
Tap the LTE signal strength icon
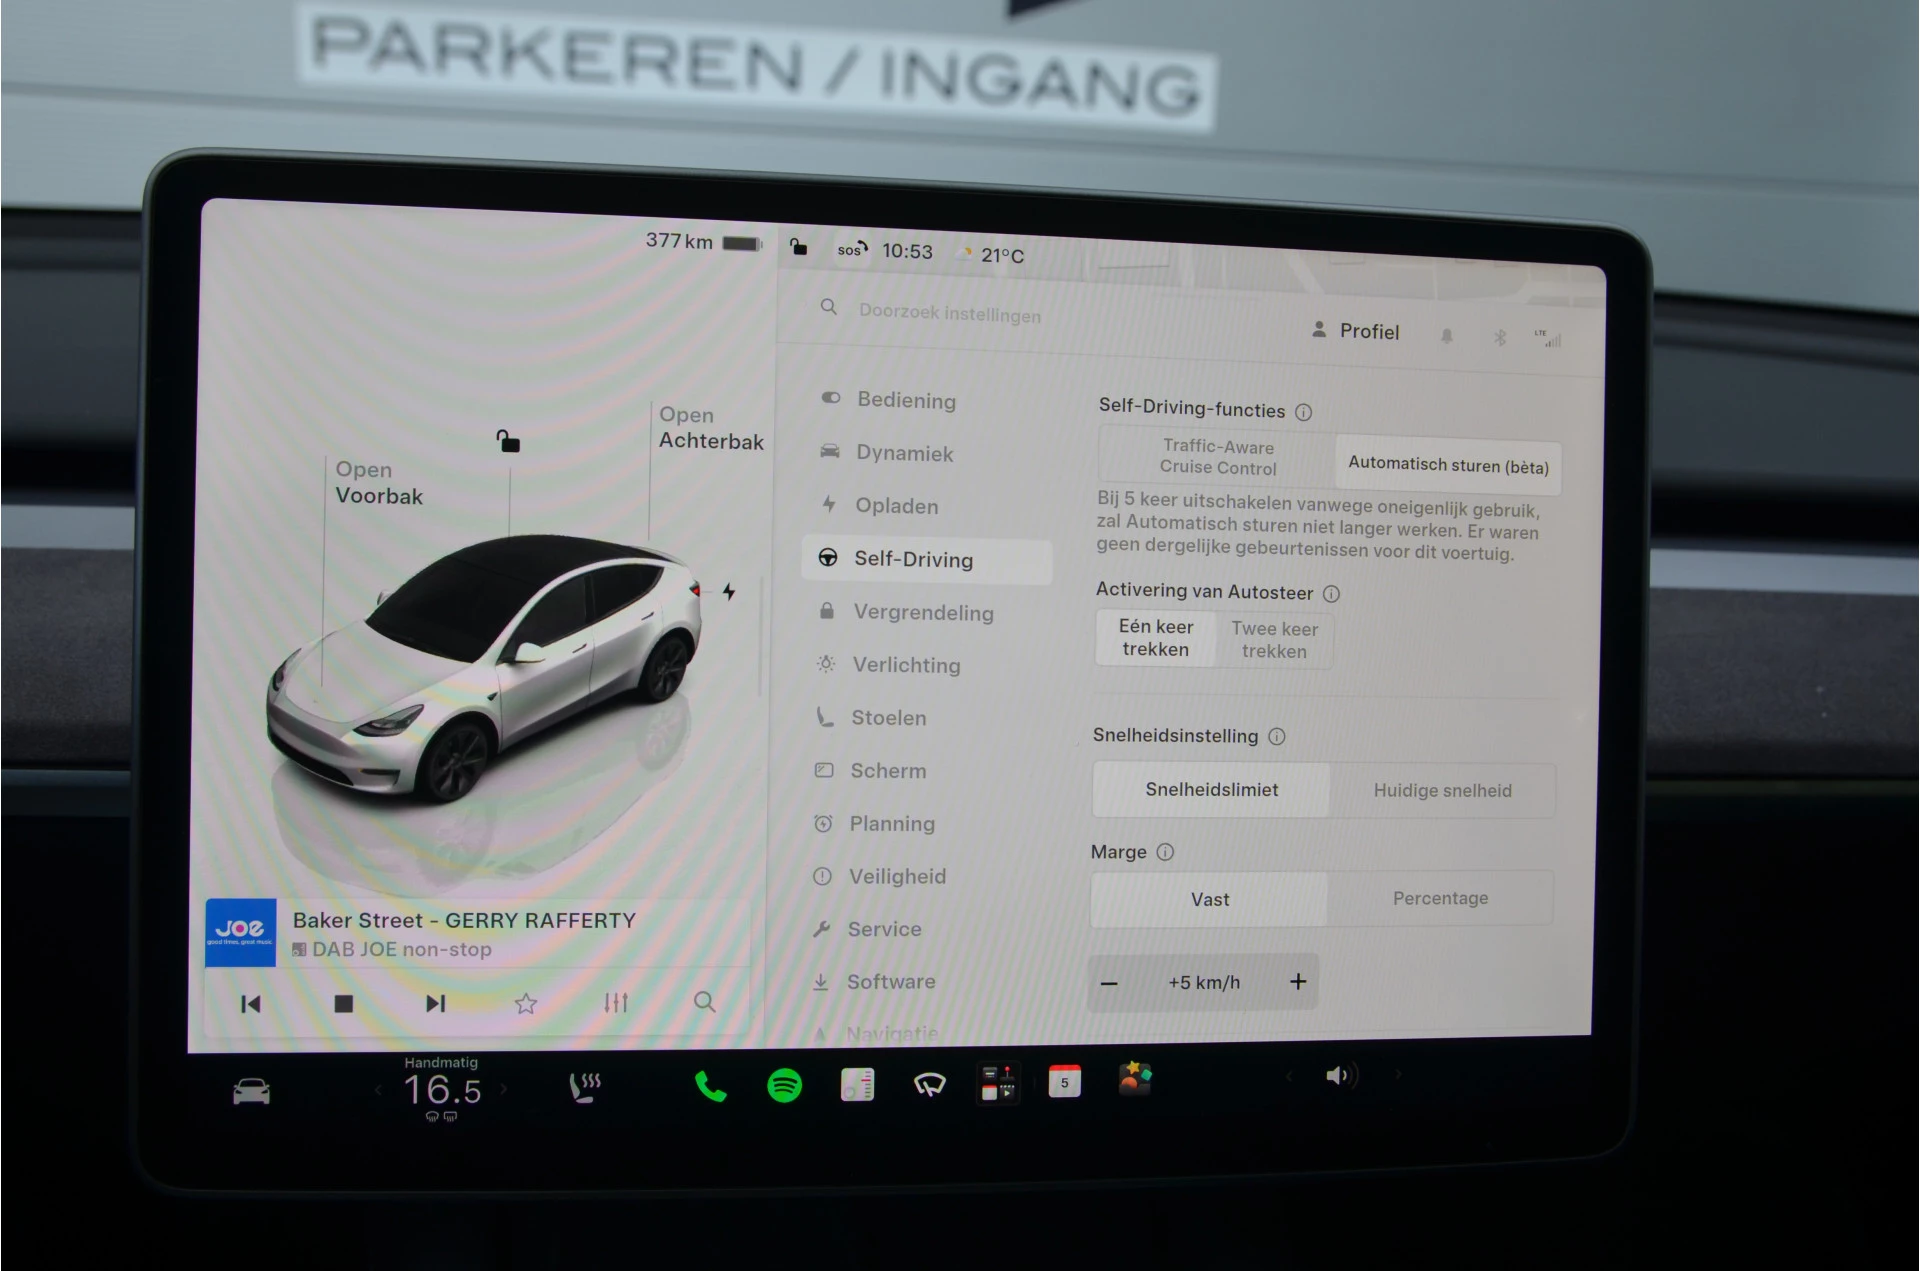[x=1548, y=339]
